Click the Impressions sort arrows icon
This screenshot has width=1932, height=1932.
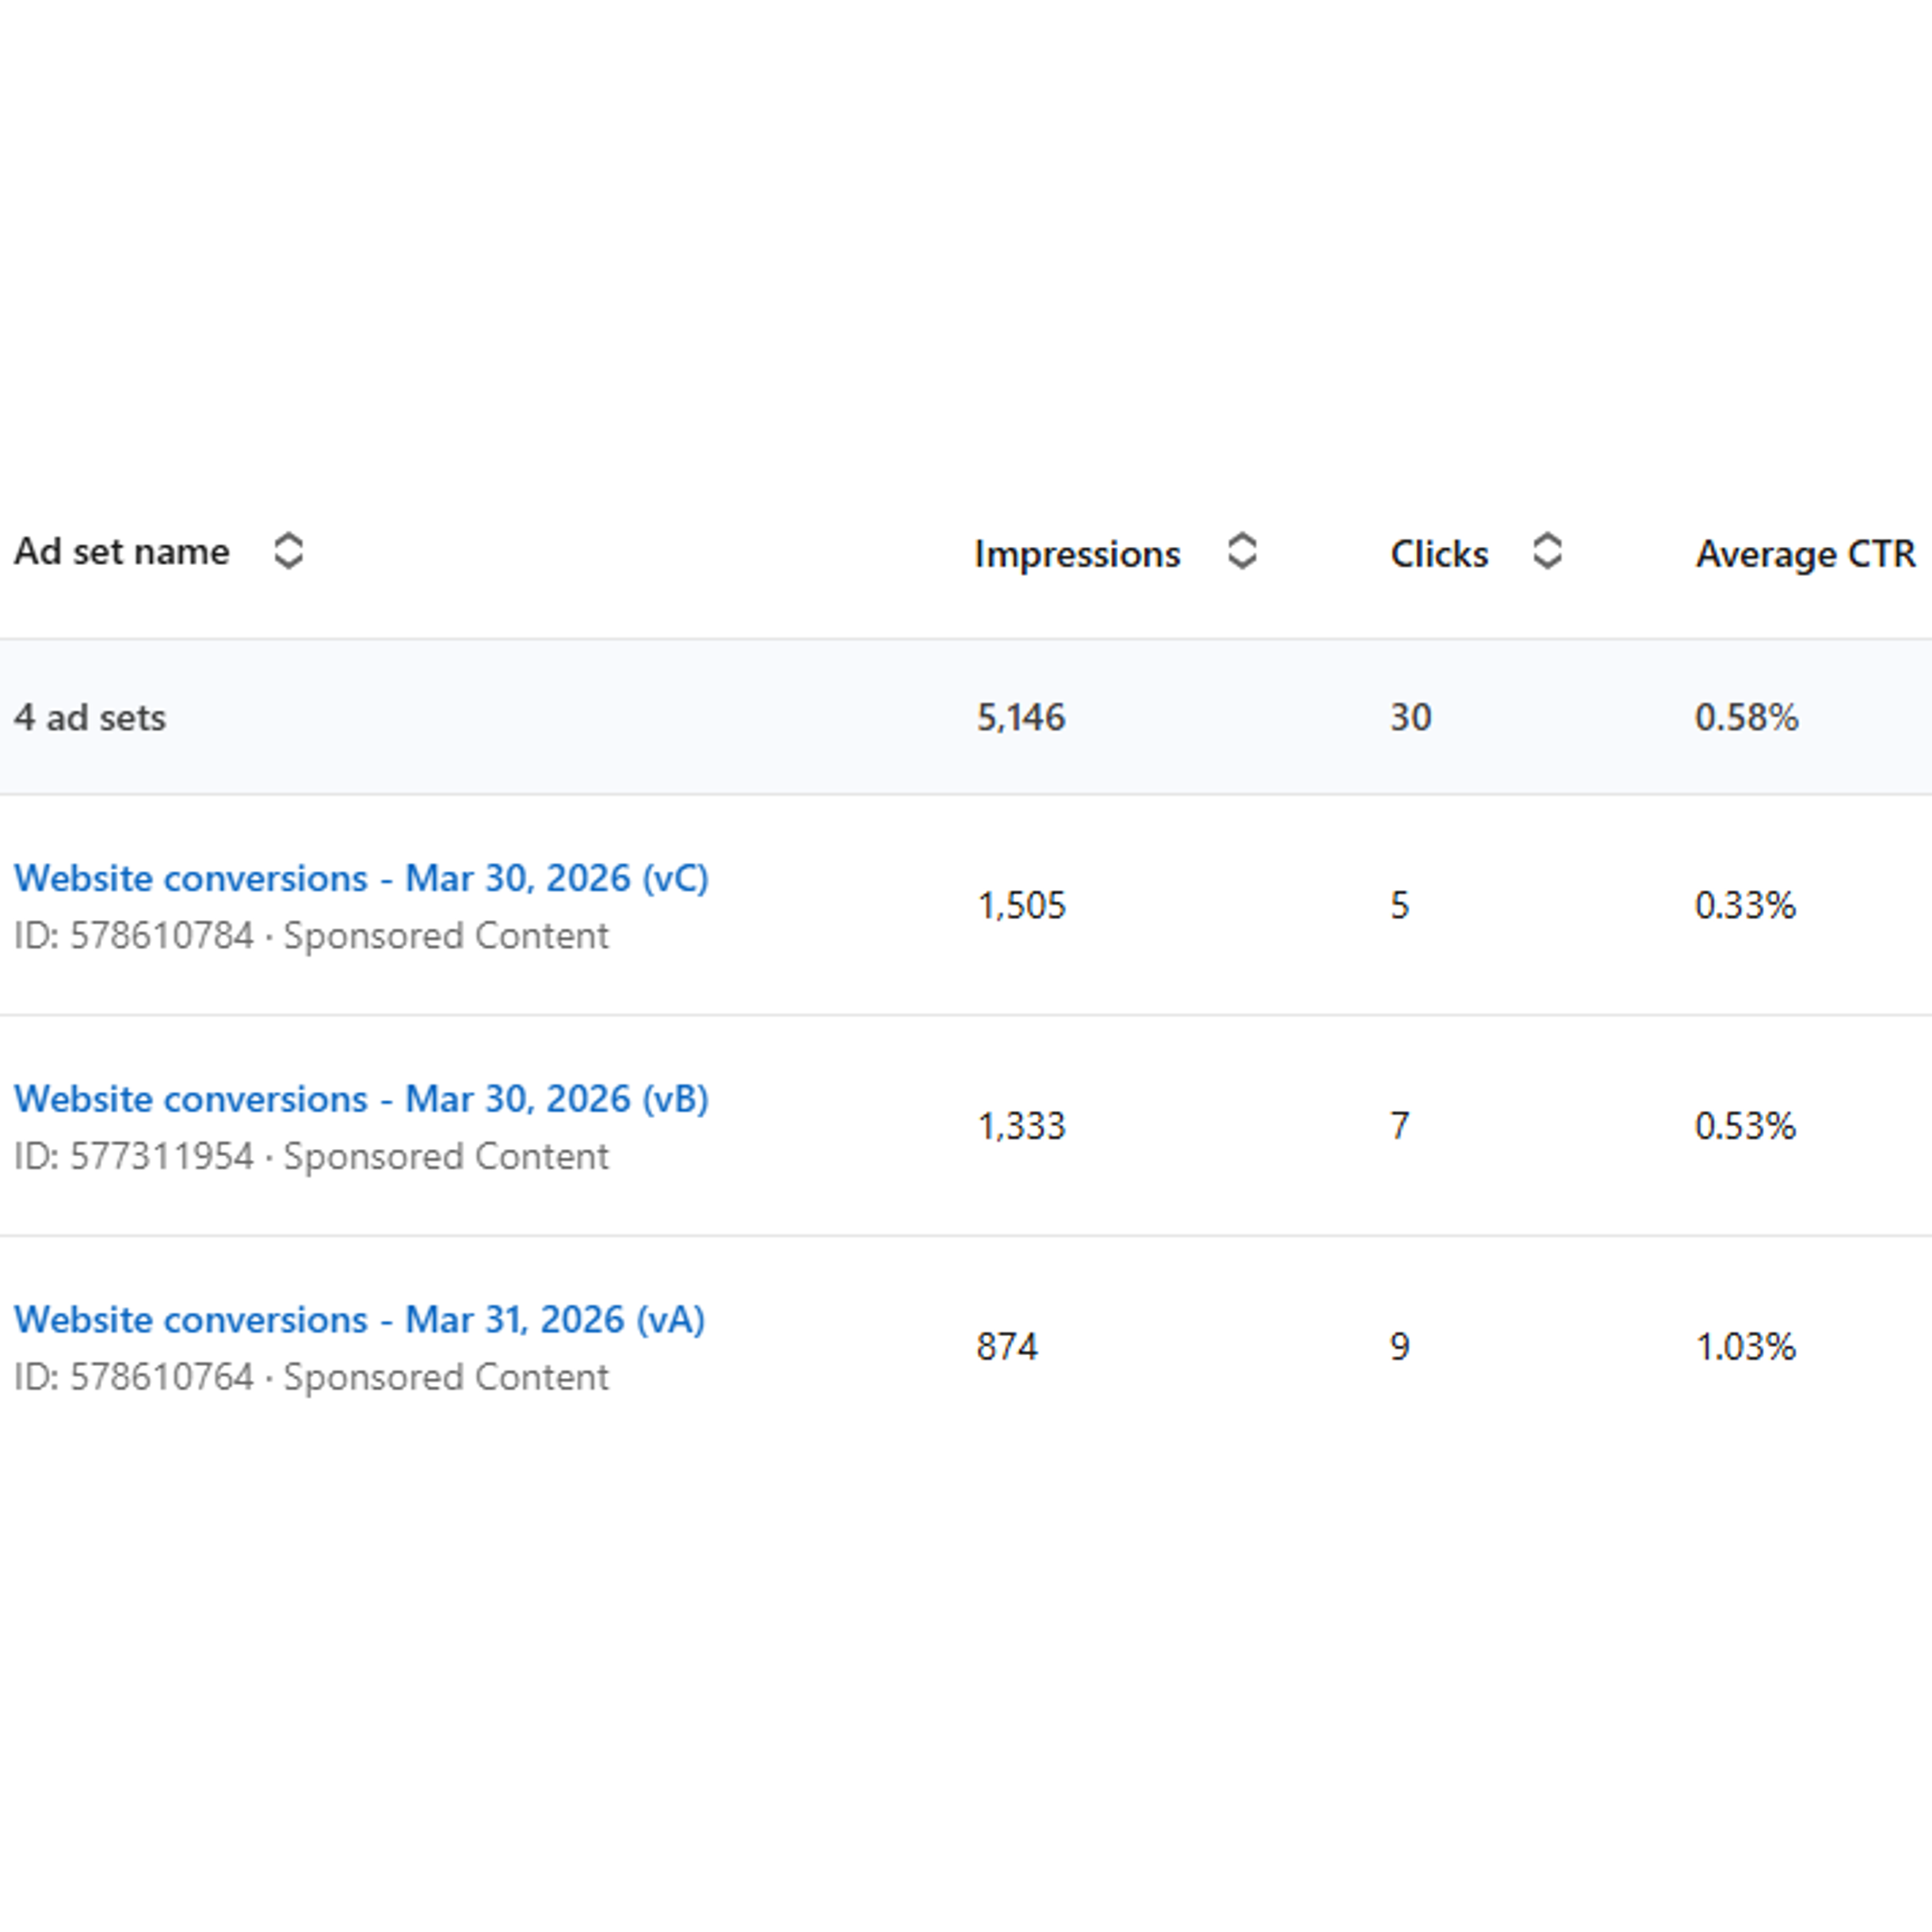point(1242,551)
